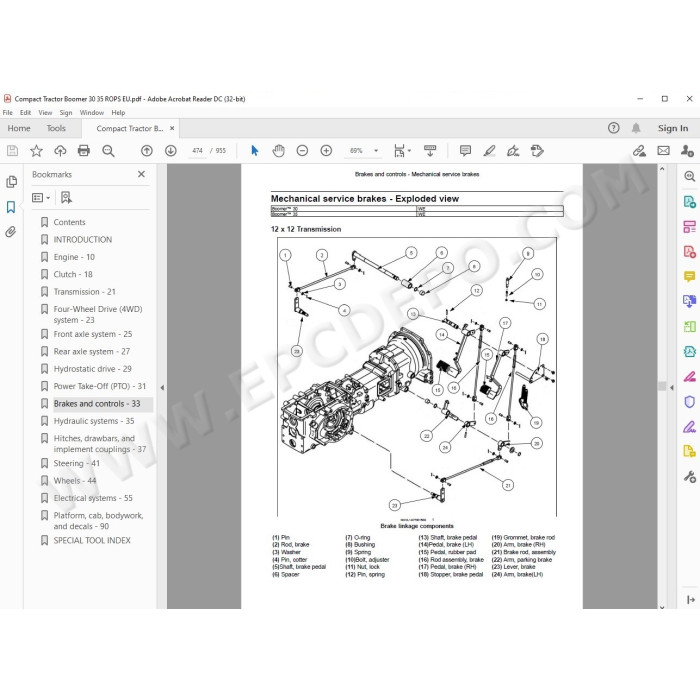Open the sign document tool
Image resolution: width=700 pixels, height=700 pixels.
coord(513,151)
